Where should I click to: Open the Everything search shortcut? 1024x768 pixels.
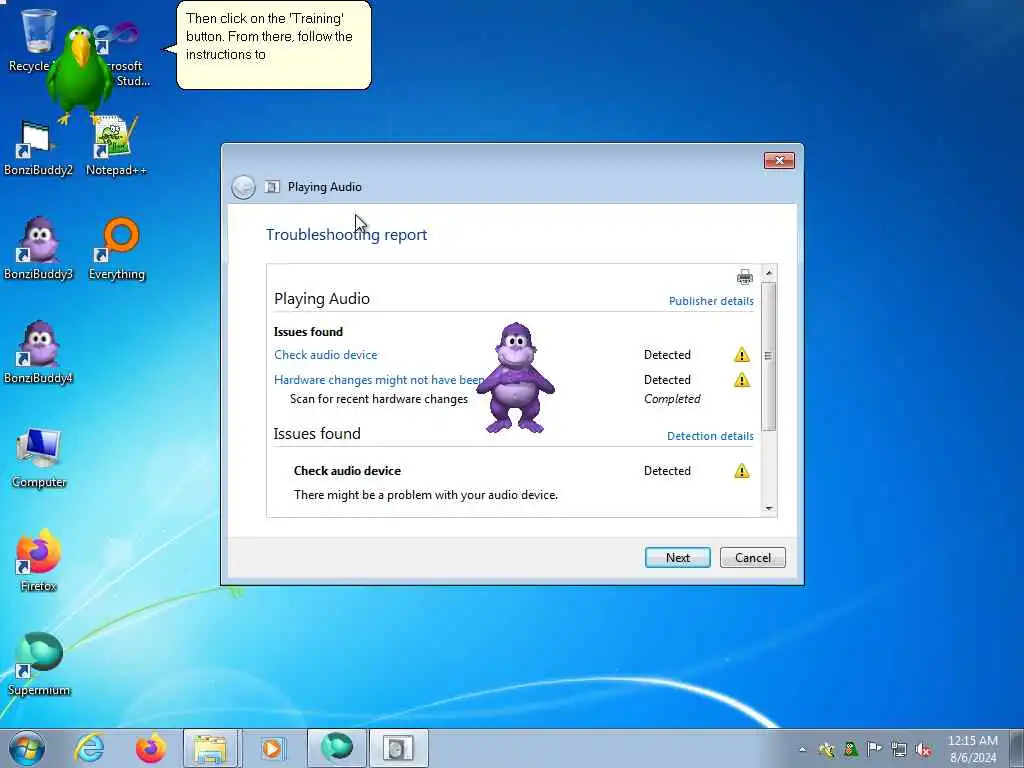point(117,249)
